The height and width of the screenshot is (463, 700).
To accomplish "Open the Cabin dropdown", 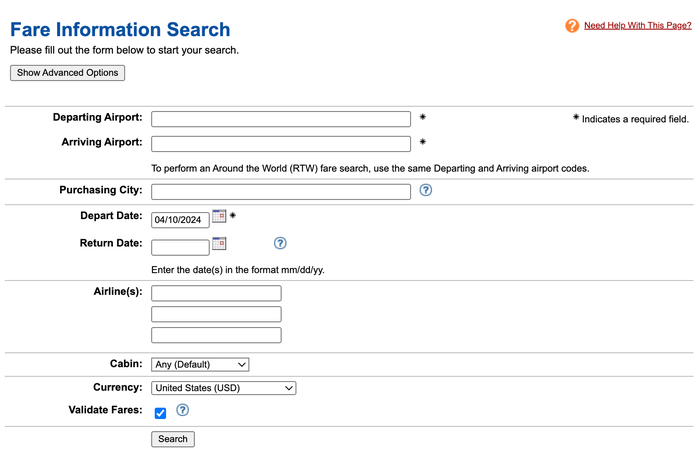I will click(200, 365).
